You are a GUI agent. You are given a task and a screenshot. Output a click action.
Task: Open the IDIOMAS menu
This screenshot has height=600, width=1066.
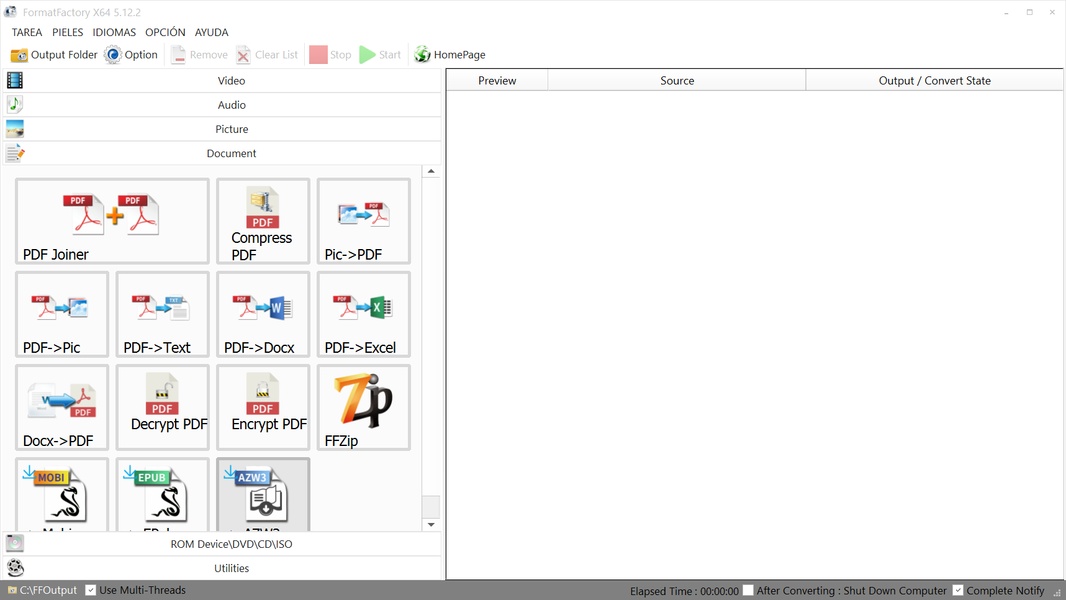pyautogui.click(x=114, y=33)
